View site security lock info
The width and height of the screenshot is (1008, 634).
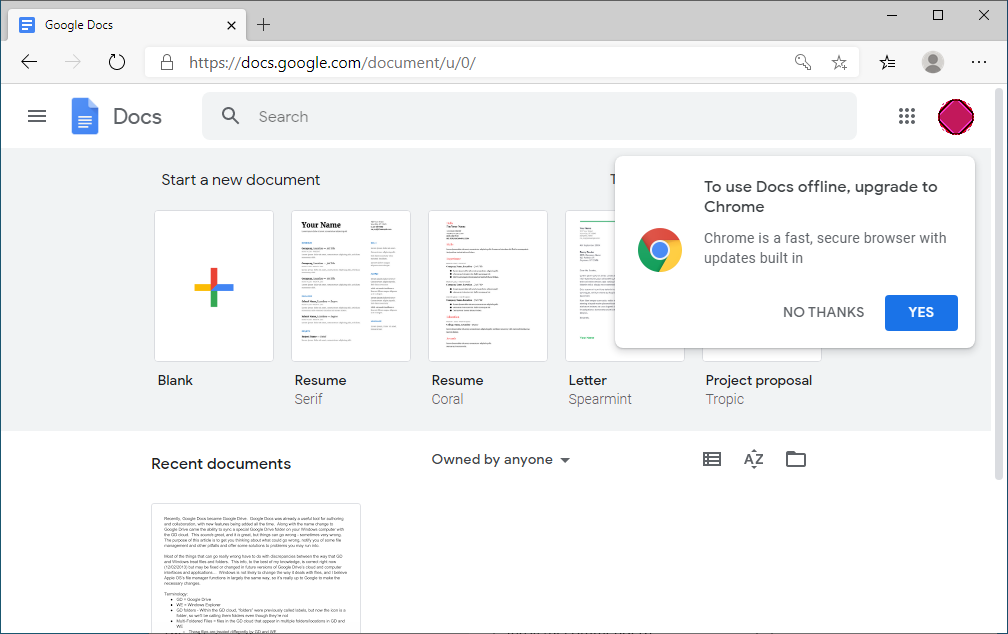(166, 62)
